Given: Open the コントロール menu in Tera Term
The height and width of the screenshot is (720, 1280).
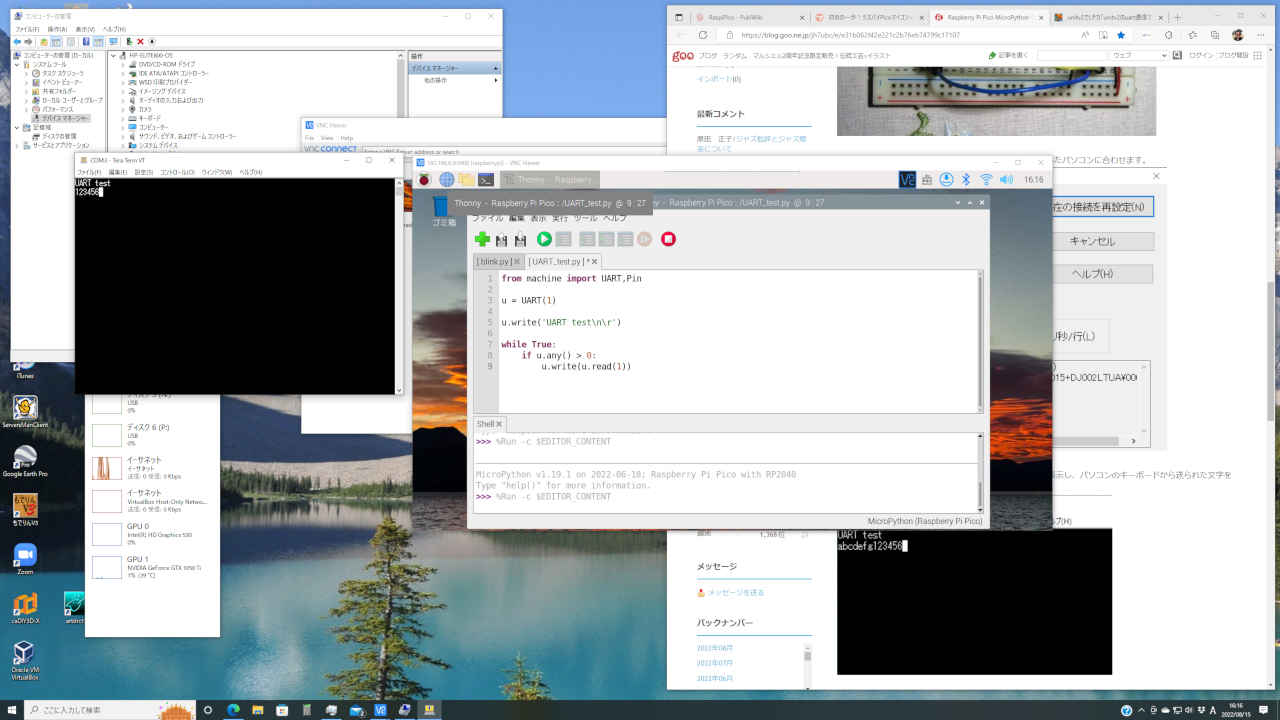Looking at the screenshot, I should coord(177,172).
